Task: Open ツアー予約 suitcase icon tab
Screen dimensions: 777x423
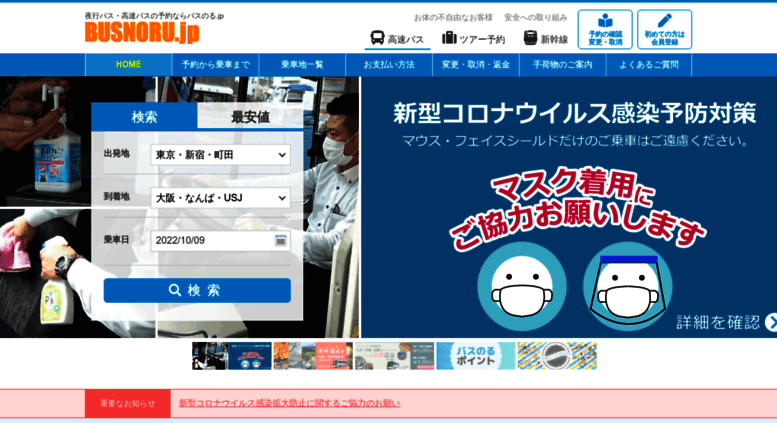Action: tap(473, 39)
